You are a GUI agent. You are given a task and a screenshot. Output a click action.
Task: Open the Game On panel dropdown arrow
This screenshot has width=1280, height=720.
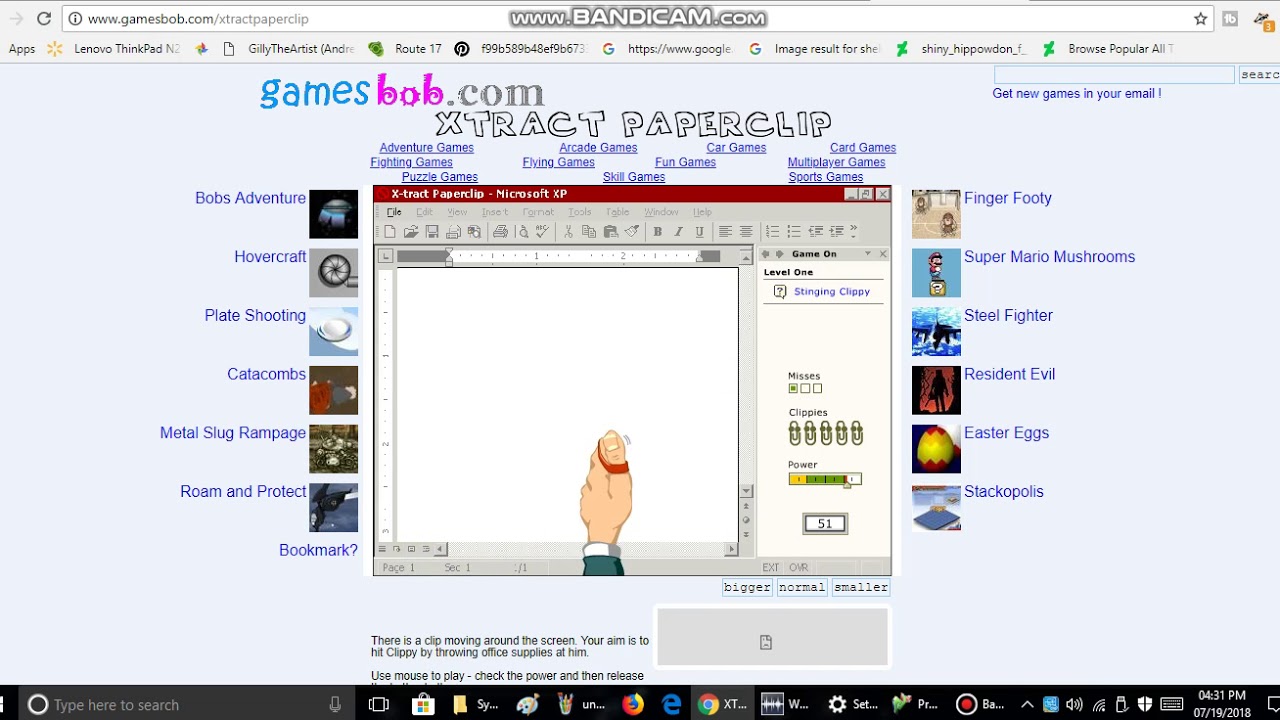[867, 254]
